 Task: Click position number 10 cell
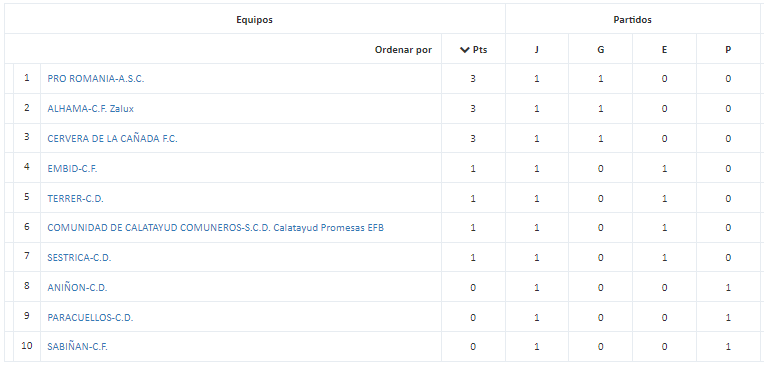(x=27, y=347)
